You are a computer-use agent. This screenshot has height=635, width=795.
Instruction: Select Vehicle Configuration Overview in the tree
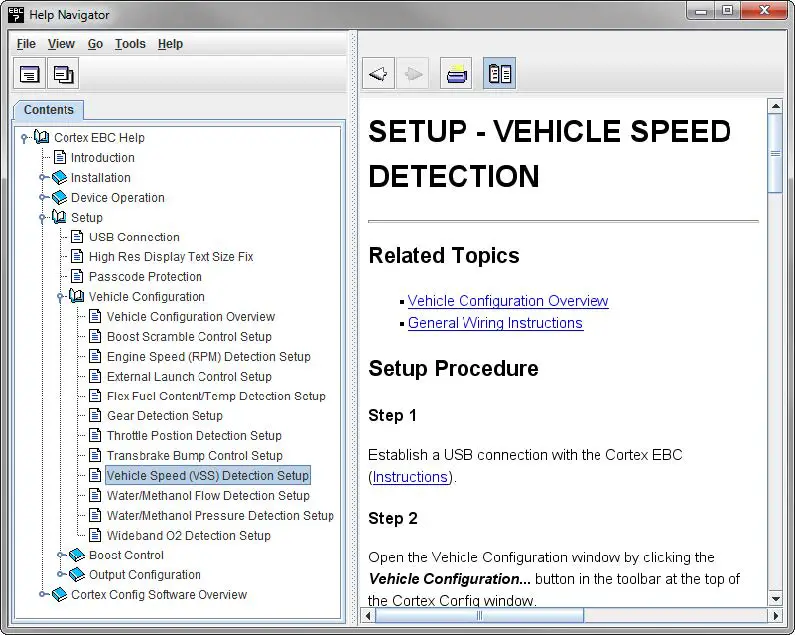[x=191, y=316]
